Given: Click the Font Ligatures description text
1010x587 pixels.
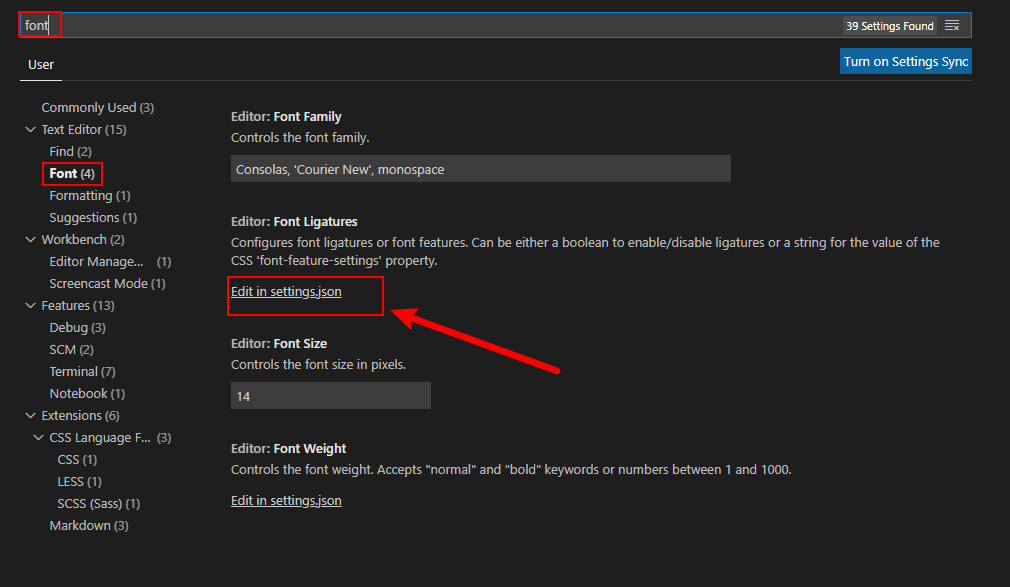Looking at the screenshot, I should tap(586, 252).
